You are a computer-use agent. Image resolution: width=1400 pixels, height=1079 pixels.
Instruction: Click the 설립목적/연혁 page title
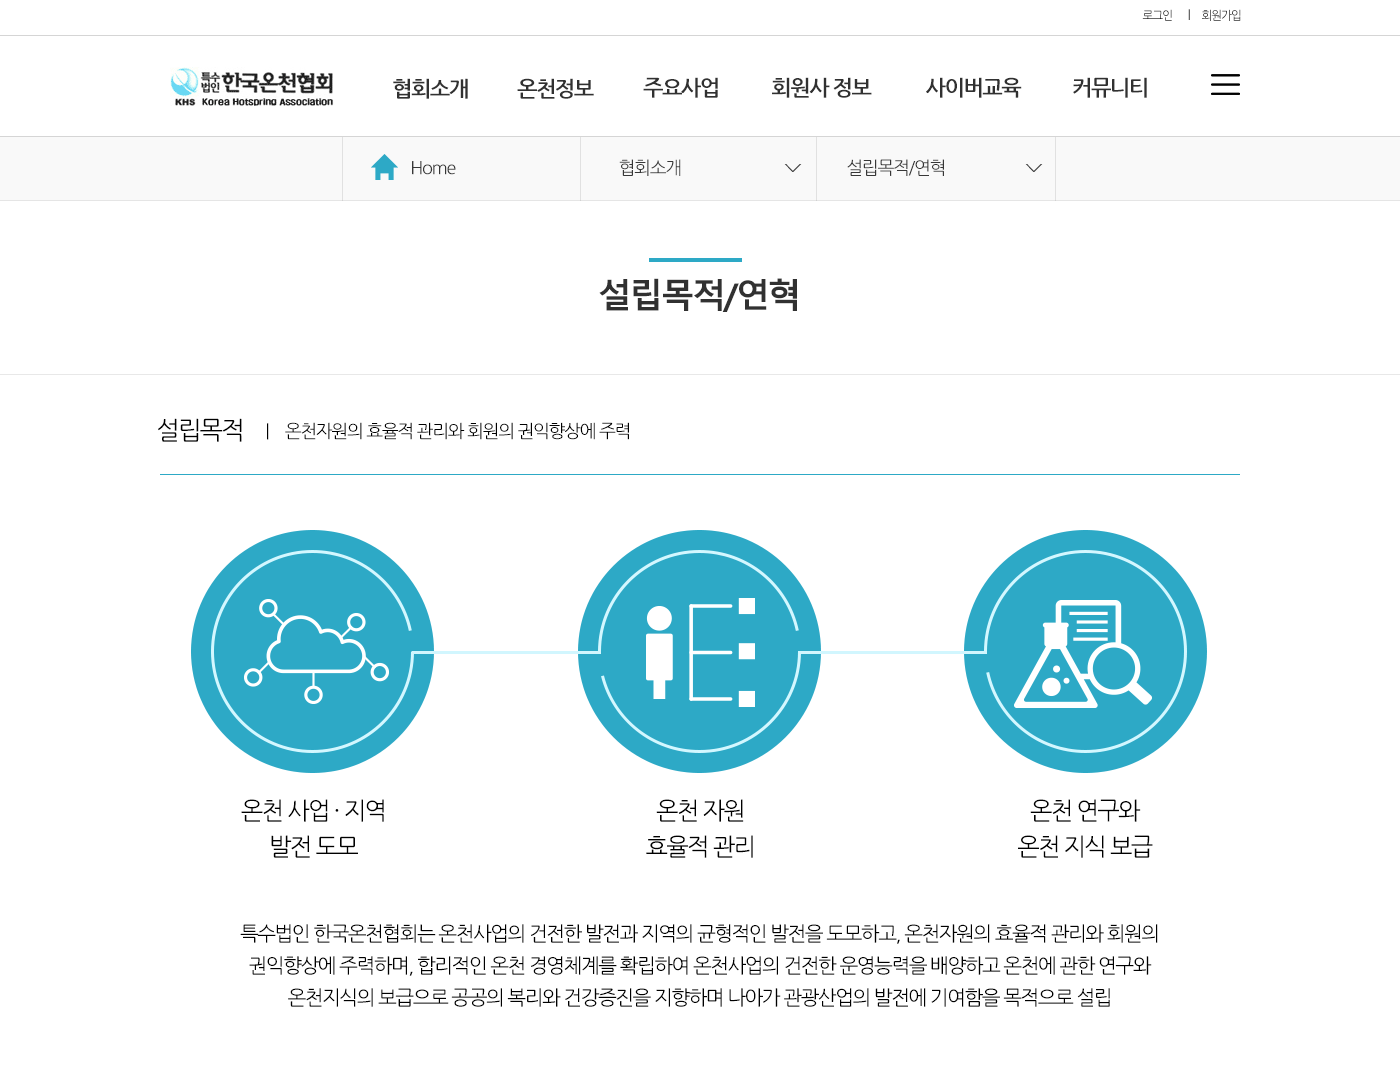(699, 295)
